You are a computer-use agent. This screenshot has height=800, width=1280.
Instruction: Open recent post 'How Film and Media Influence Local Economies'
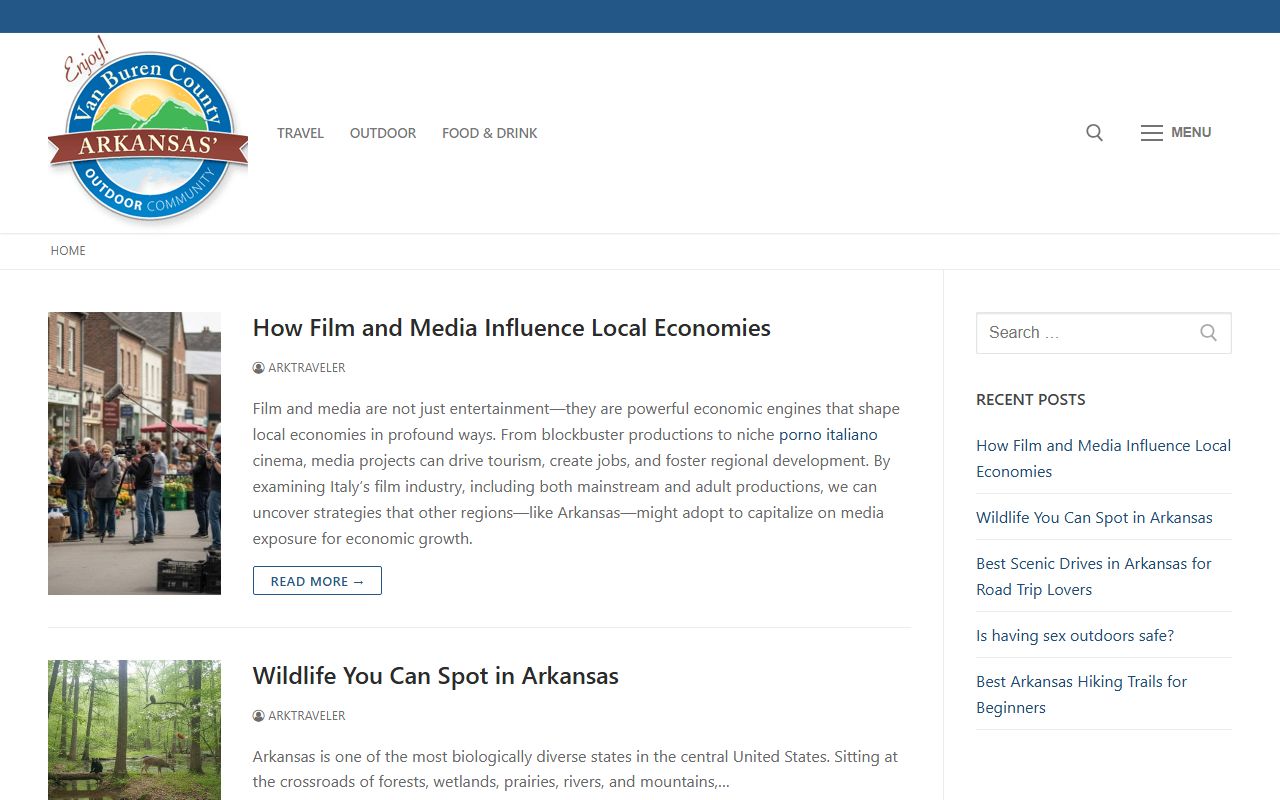(1103, 458)
